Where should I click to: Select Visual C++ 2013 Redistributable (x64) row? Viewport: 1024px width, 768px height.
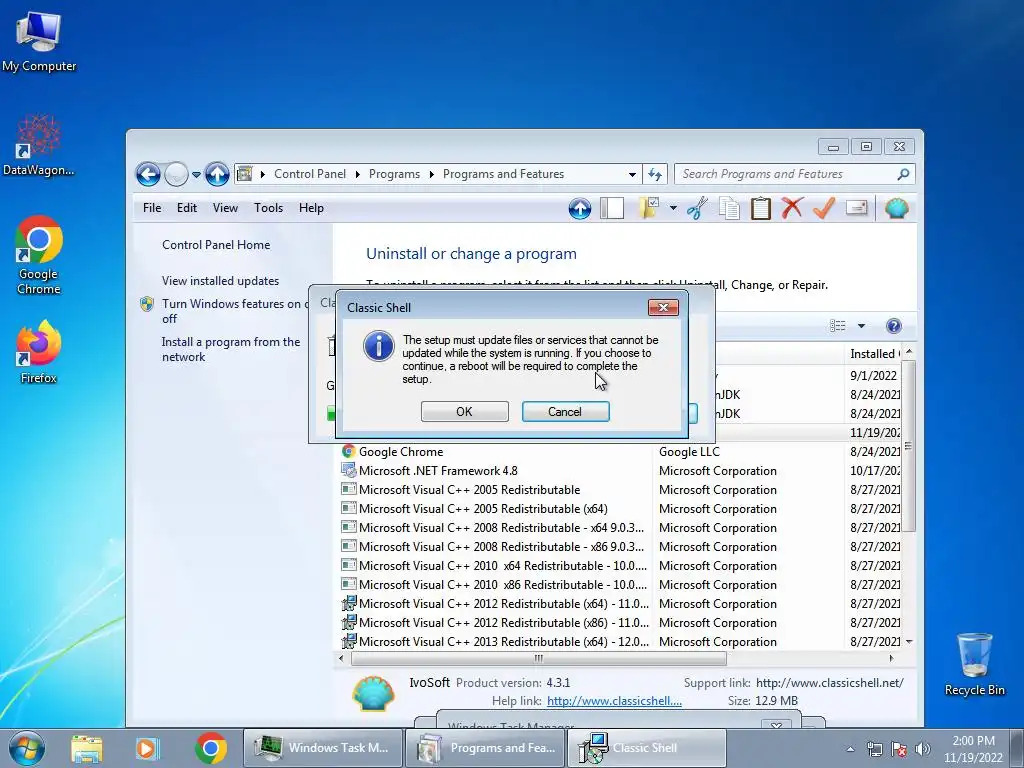click(504, 642)
